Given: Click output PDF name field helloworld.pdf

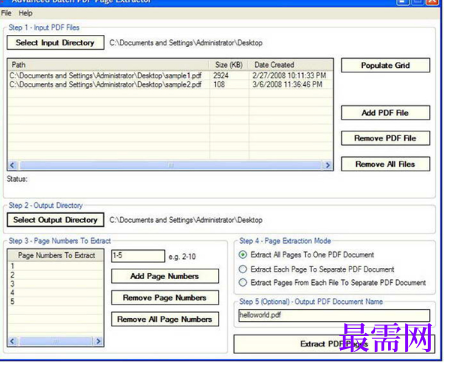Looking at the screenshot, I should point(334,315).
